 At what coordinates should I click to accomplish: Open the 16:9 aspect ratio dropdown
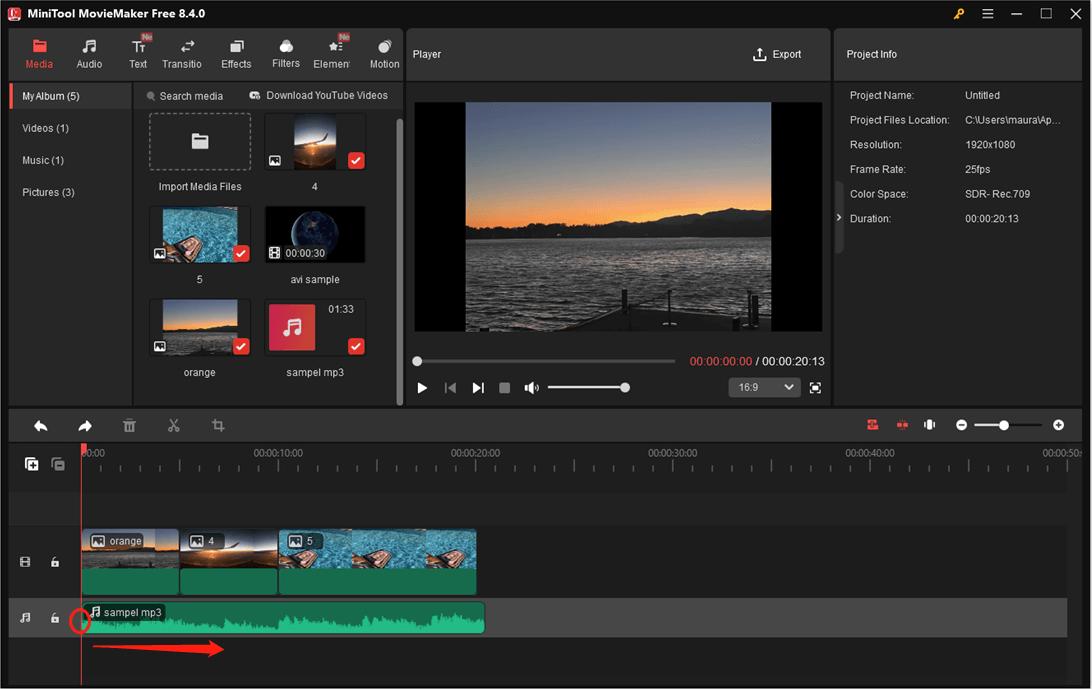pos(764,387)
